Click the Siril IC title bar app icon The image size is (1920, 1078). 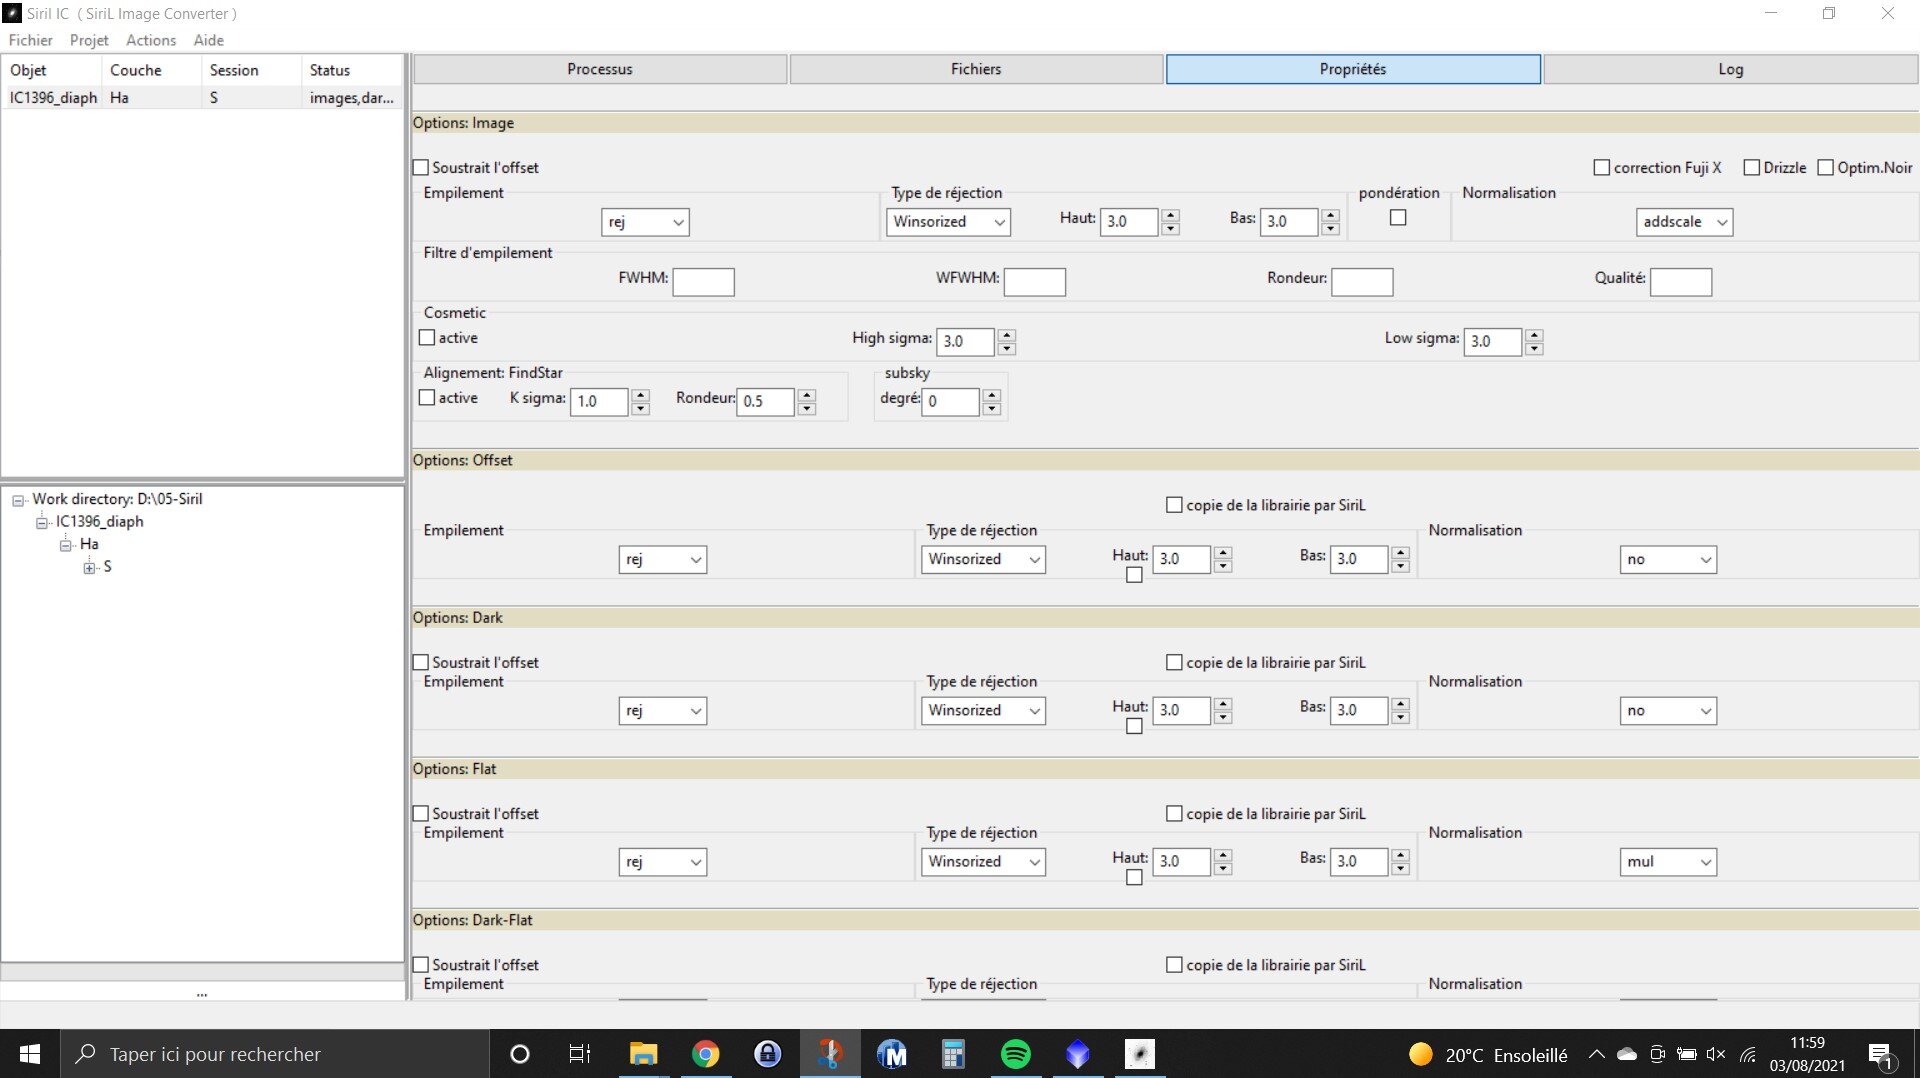pyautogui.click(x=12, y=13)
